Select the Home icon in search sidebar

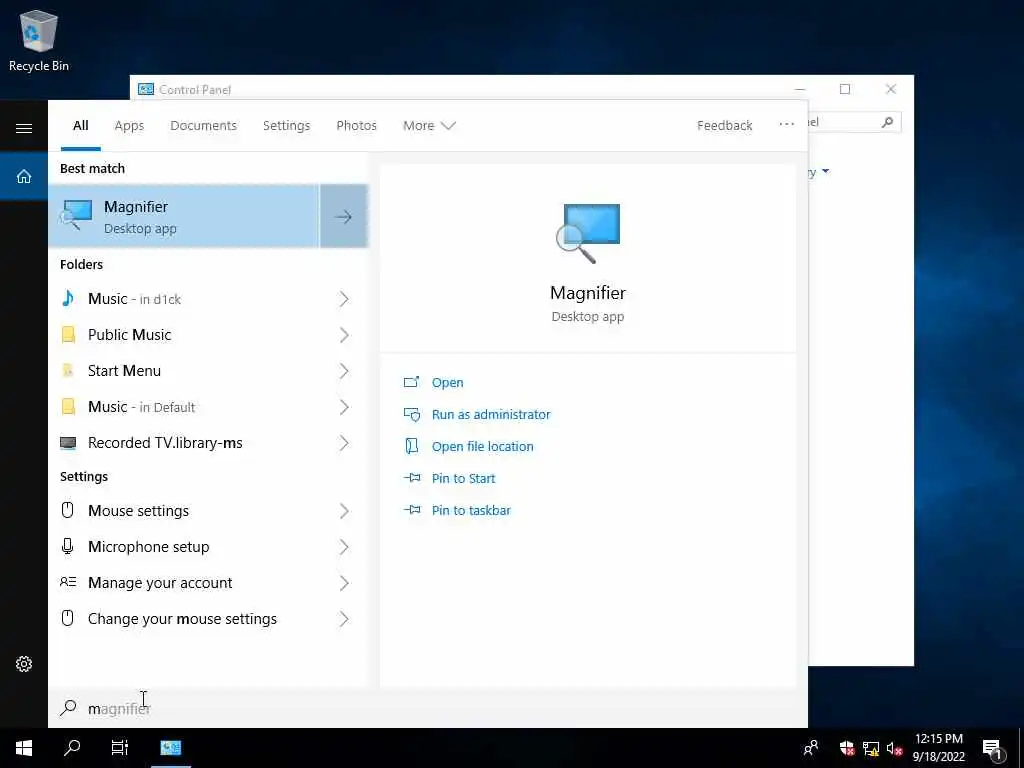click(24, 176)
